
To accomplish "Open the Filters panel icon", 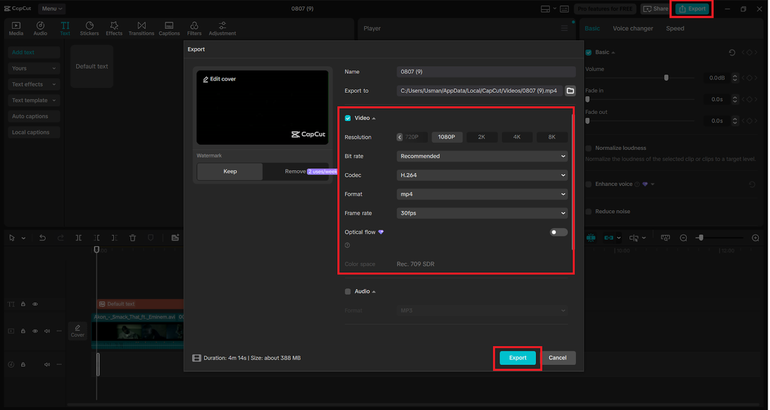I will pyautogui.click(x=194, y=28).
